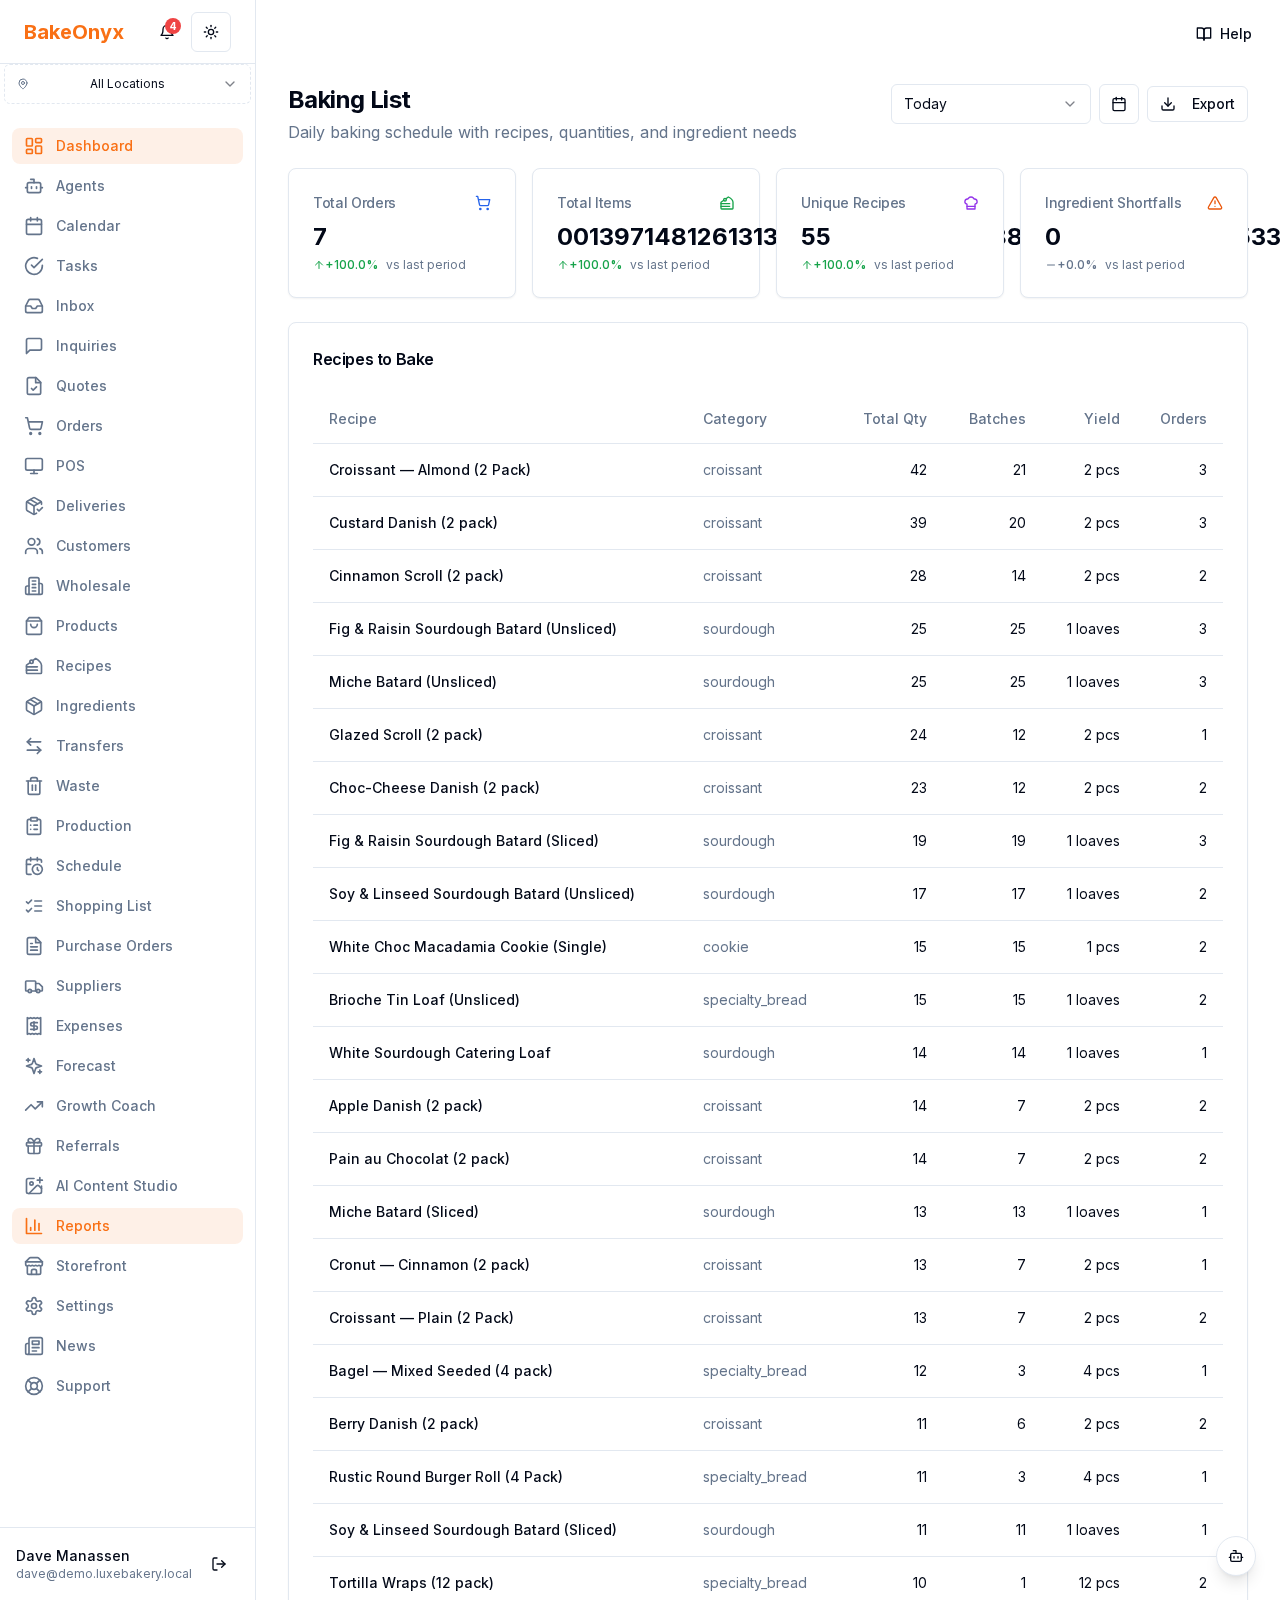
Task: Toggle the light/dark theme button
Action: (211, 32)
